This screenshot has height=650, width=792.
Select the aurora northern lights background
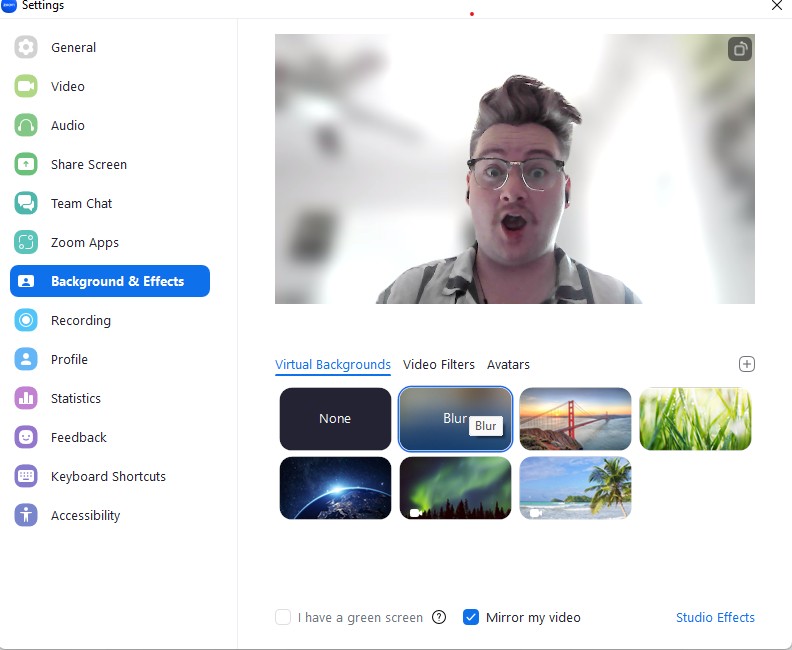[x=455, y=488]
